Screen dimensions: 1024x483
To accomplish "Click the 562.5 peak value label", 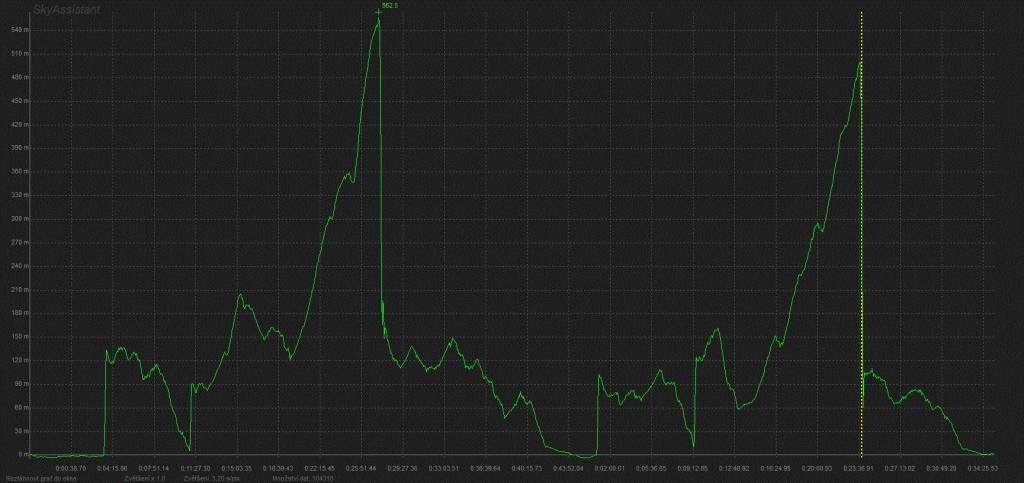I will coord(390,6).
